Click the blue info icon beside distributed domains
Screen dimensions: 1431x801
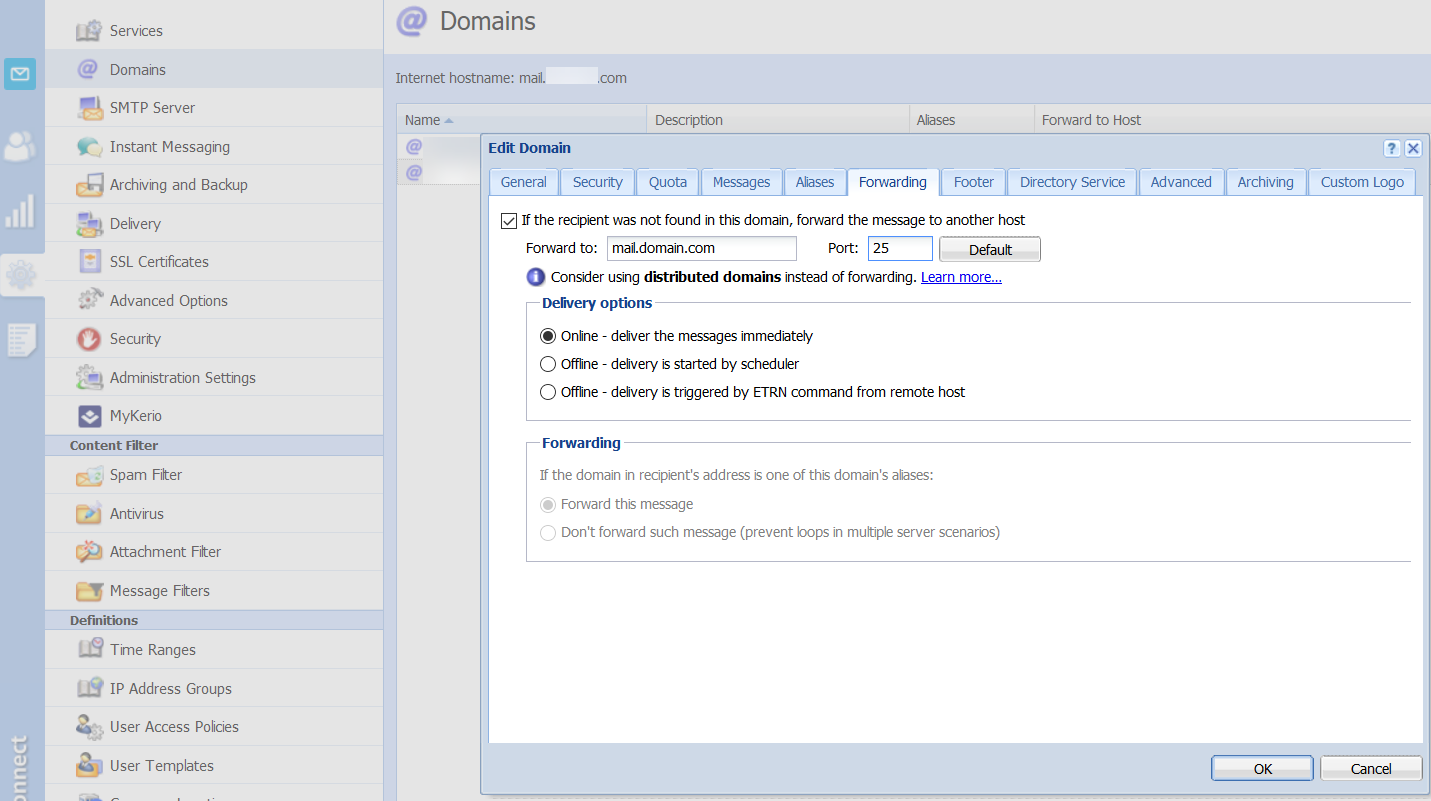point(535,277)
